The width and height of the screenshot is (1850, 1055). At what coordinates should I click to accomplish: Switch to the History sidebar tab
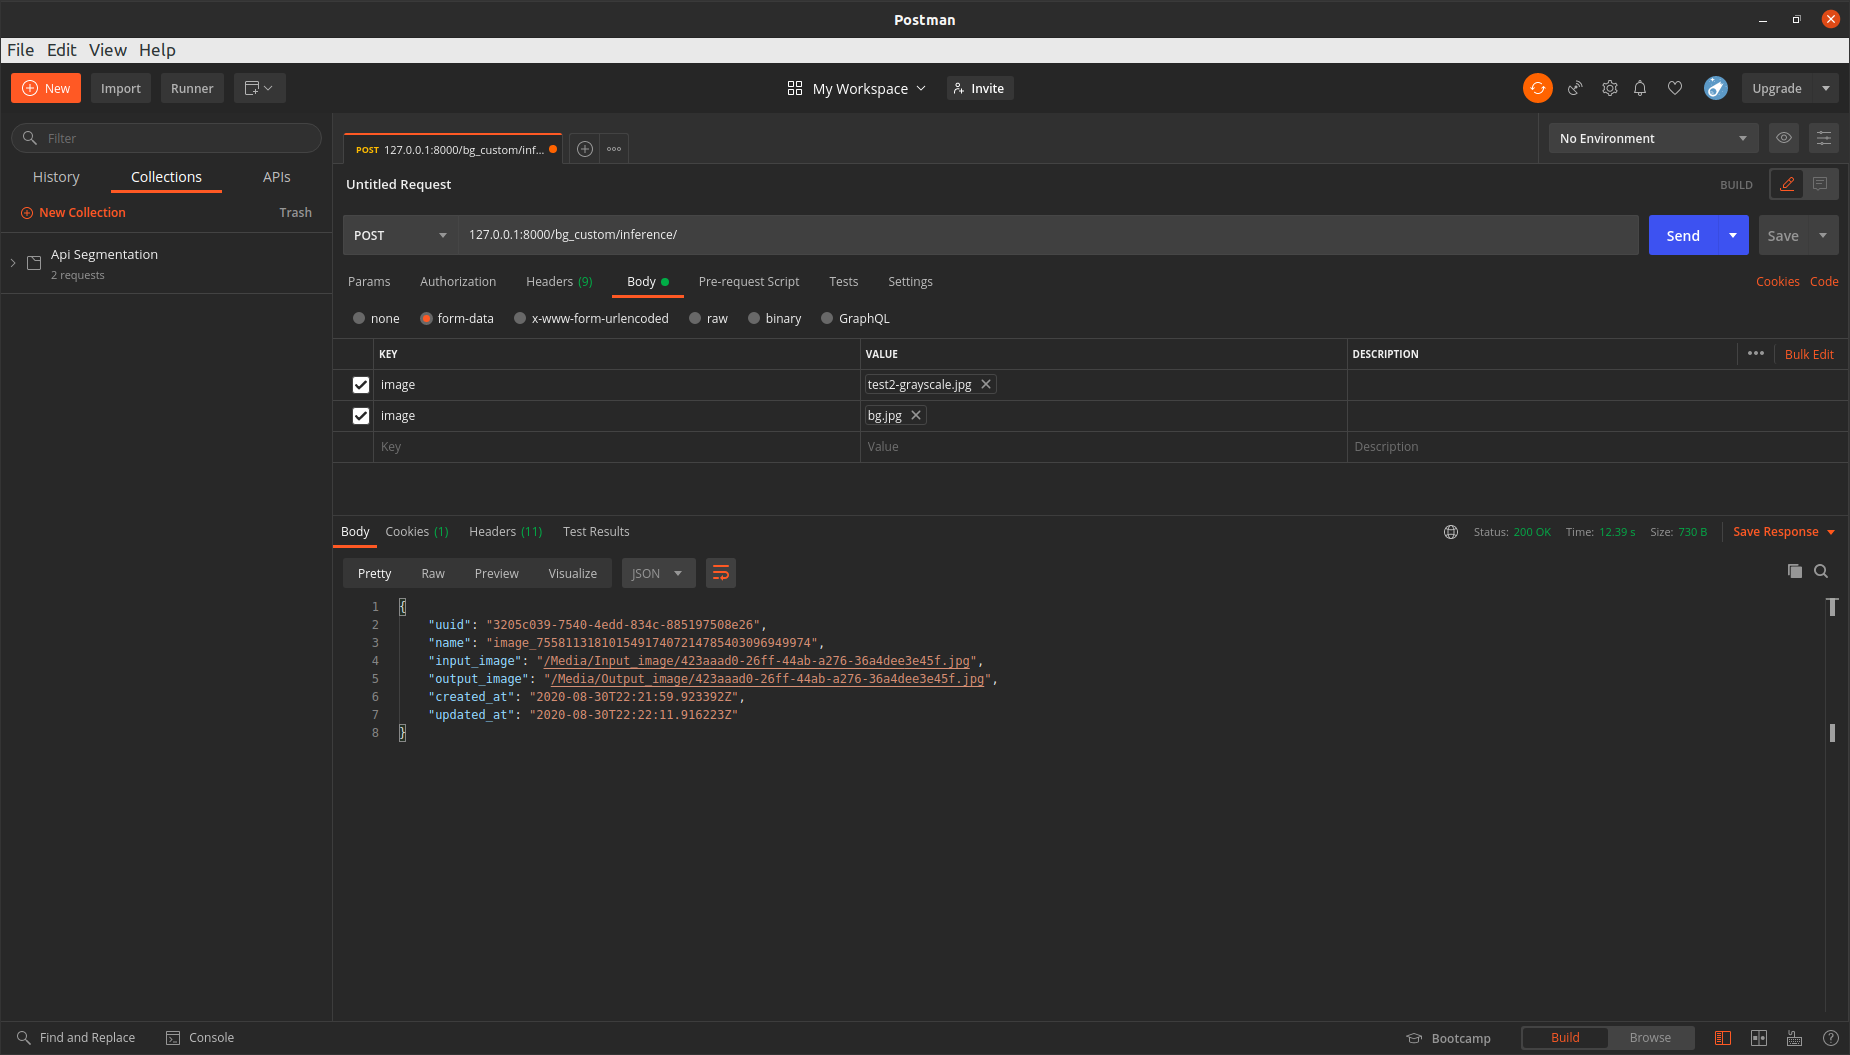56,177
